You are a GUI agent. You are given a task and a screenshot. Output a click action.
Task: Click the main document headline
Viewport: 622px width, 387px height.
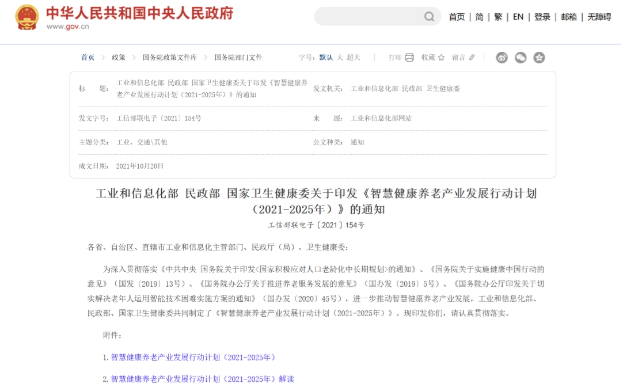pyautogui.click(x=316, y=201)
